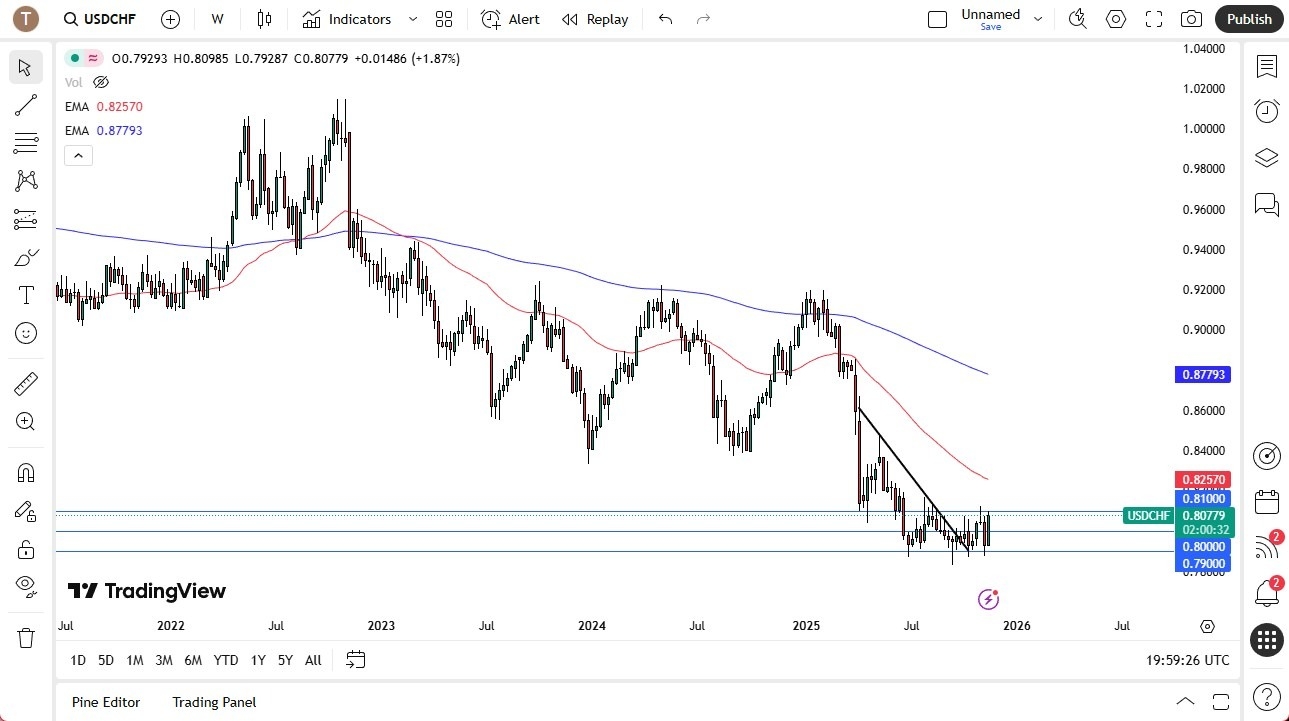
Task: Enable Magnet mode snapping
Action: coord(25,472)
